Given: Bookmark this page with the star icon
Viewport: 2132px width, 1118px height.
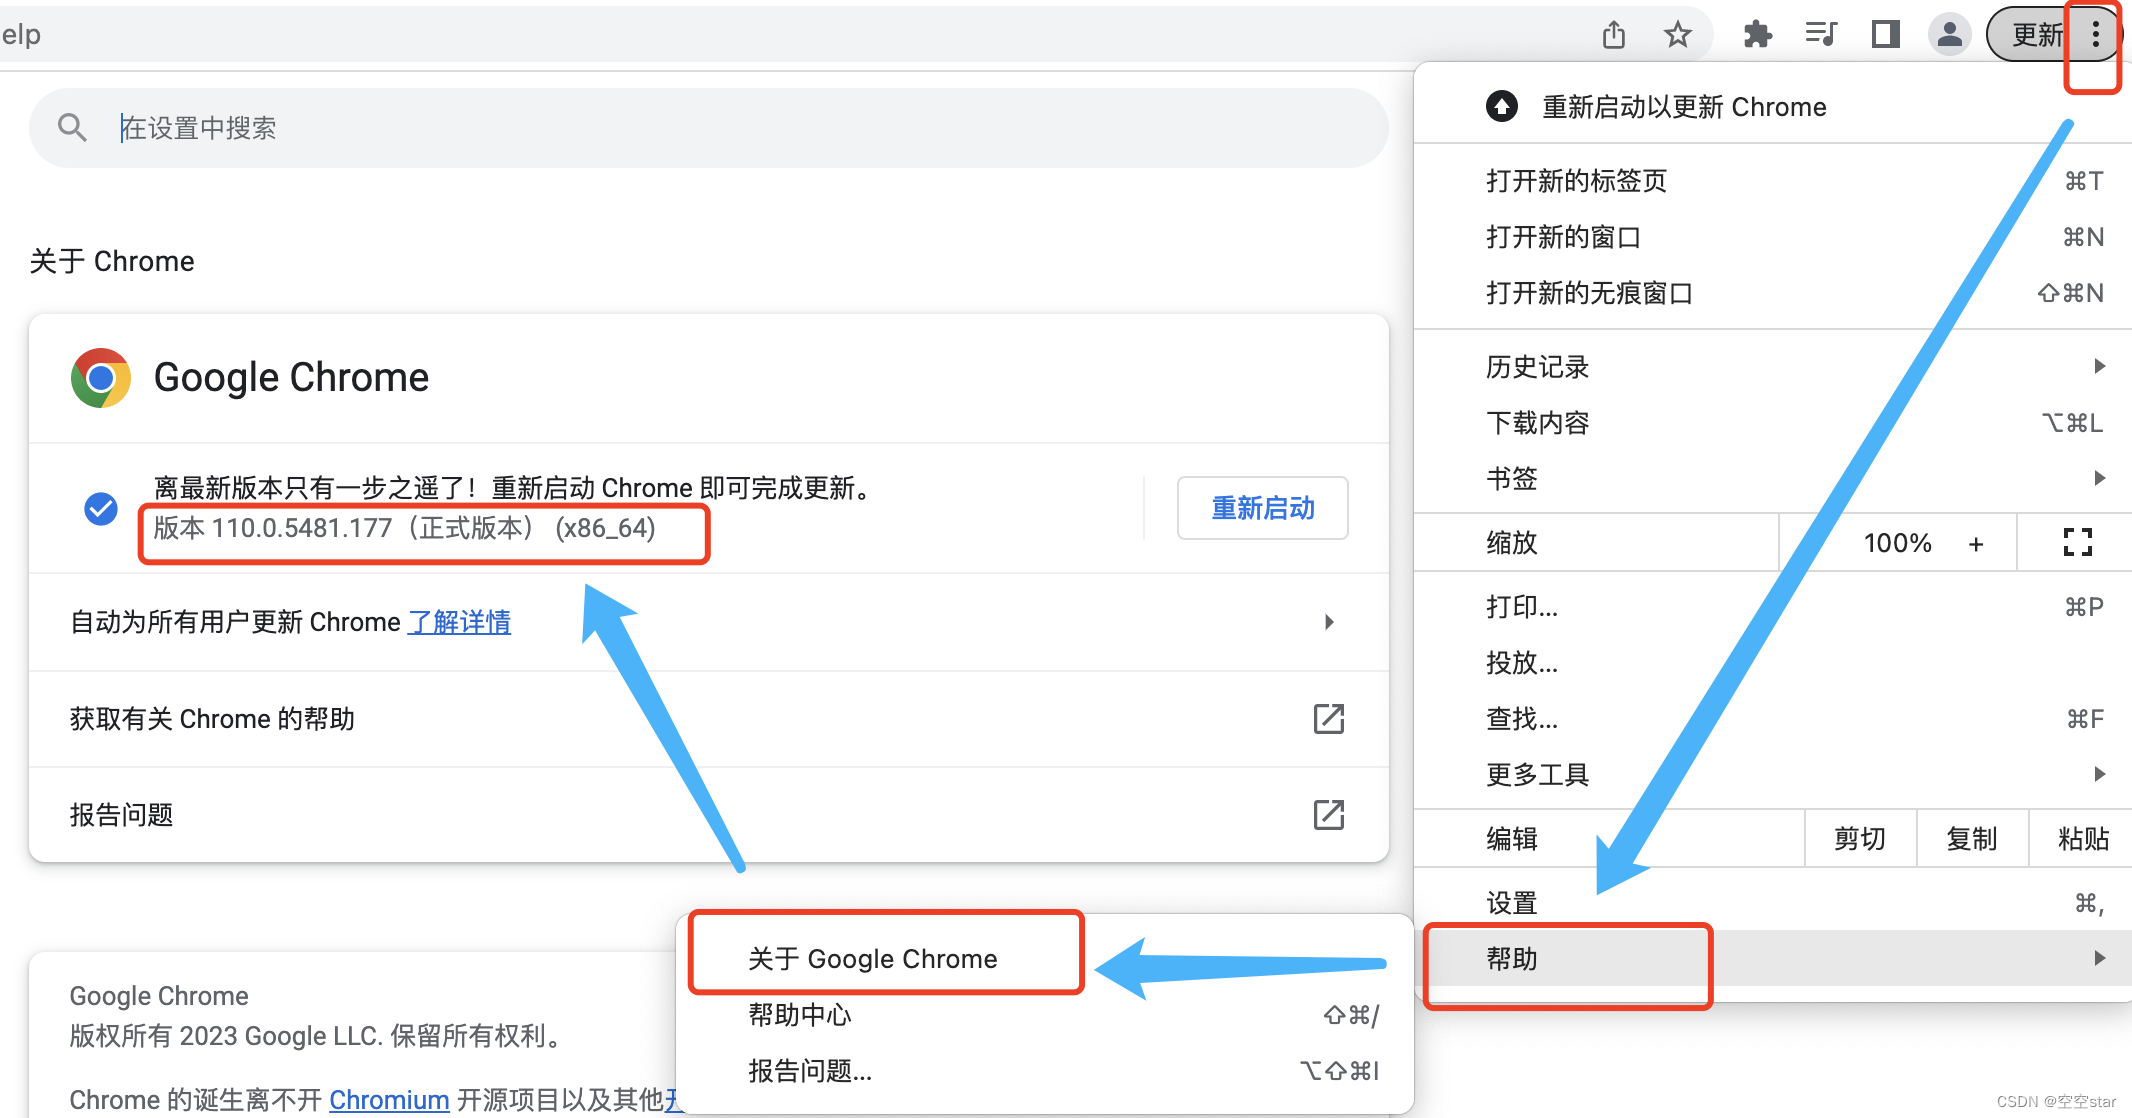Looking at the screenshot, I should click(x=1678, y=35).
